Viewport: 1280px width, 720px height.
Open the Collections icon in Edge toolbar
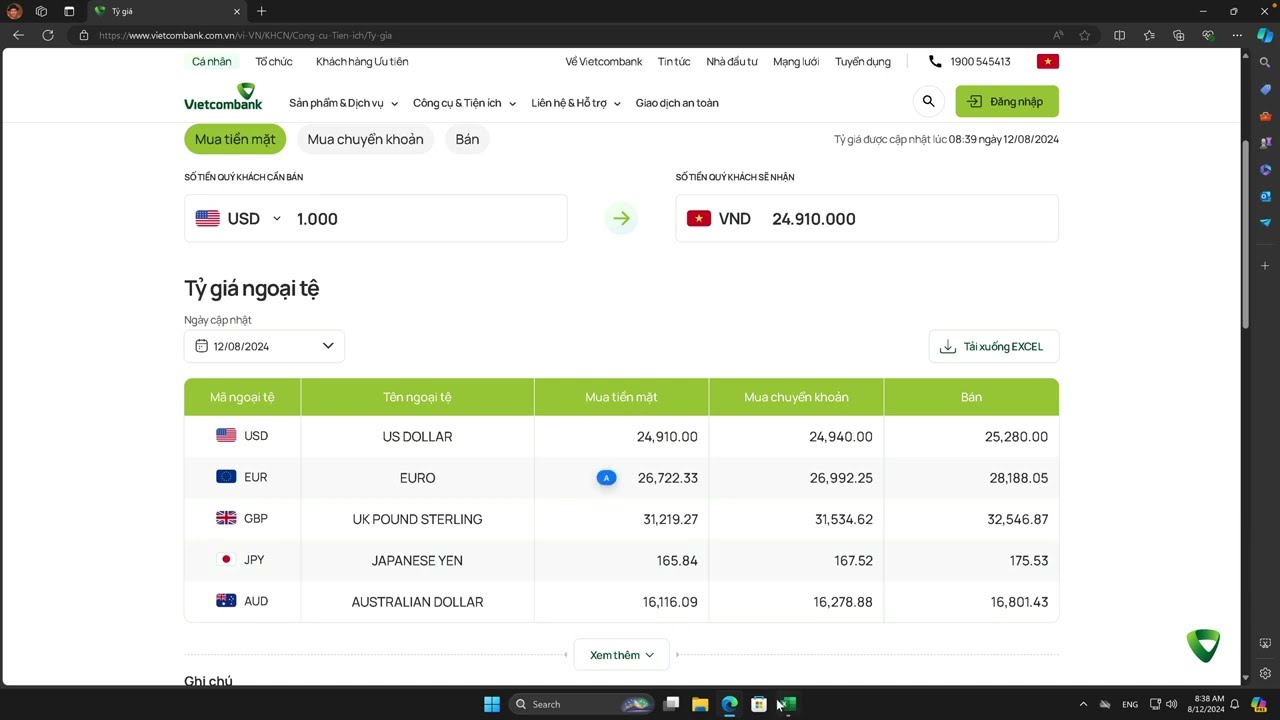(1178, 35)
